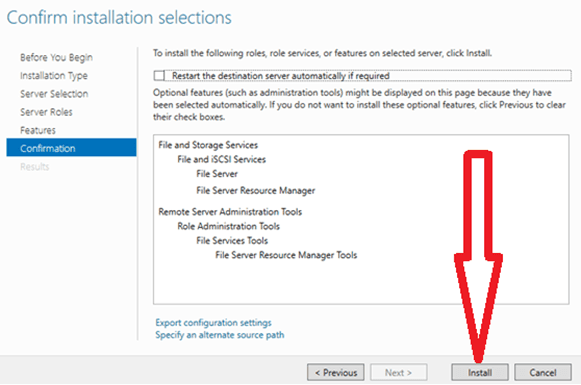
Task: Jump to the Server Roles step
Action: pos(46,112)
